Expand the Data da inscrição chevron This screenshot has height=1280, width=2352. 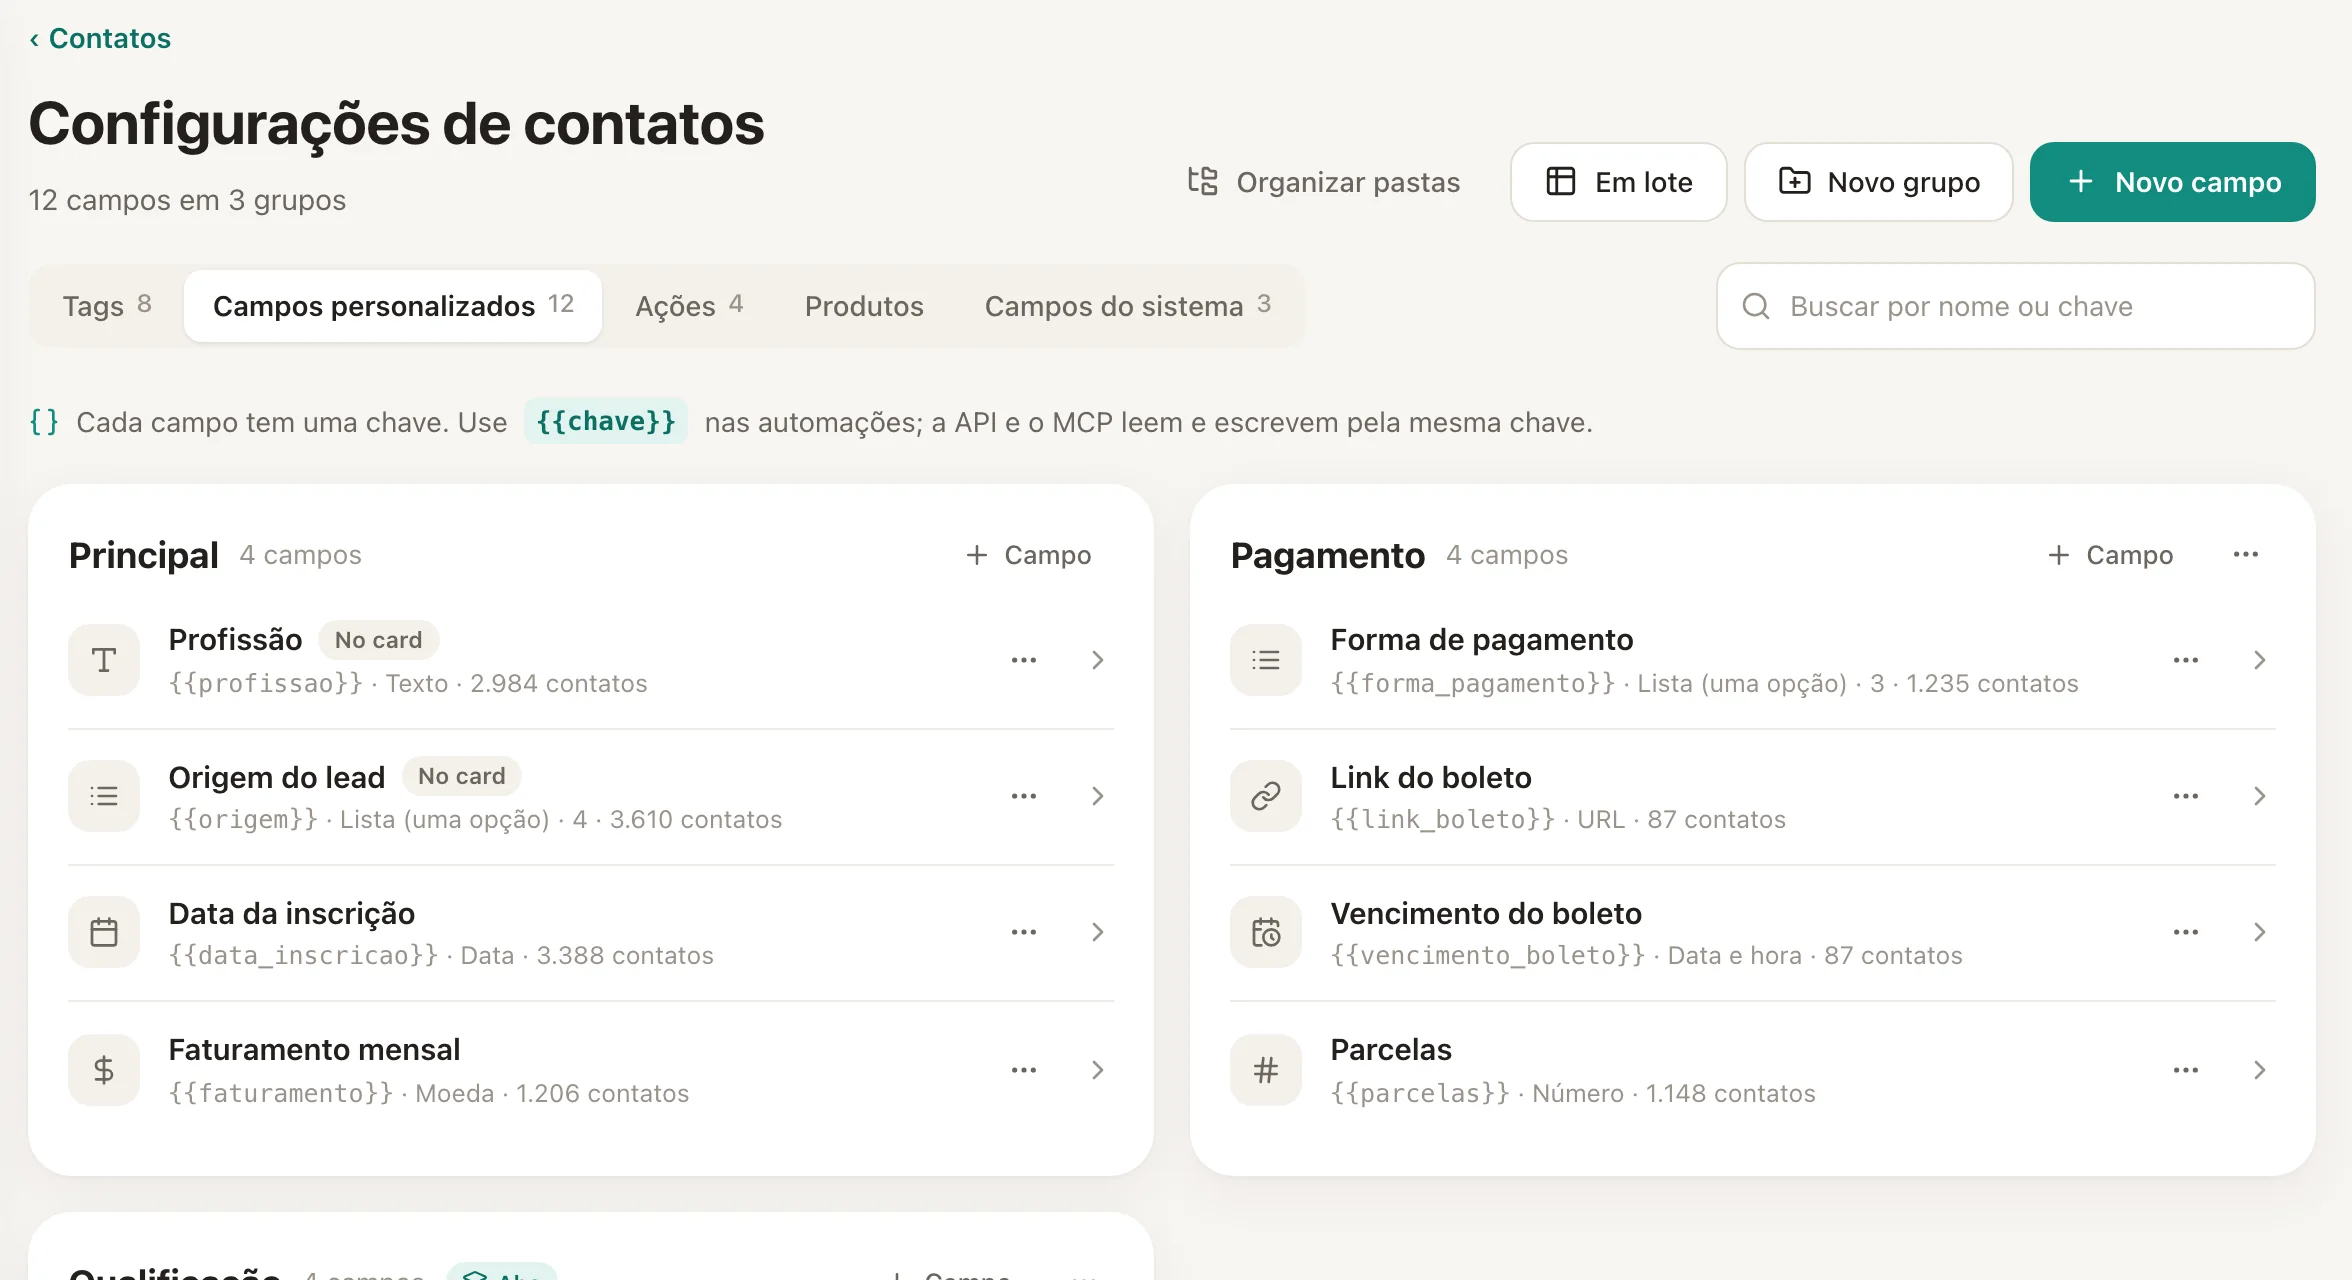(1098, 932)
